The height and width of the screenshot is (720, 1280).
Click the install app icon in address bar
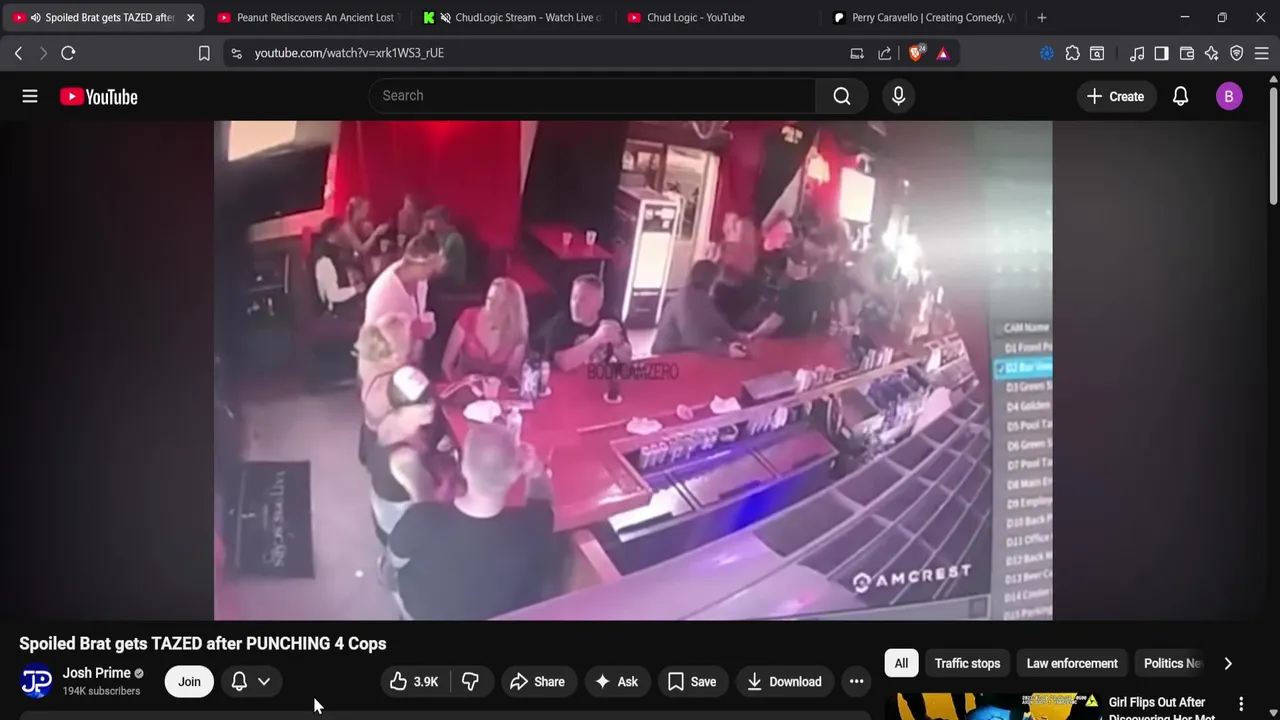tap(857, 53)
